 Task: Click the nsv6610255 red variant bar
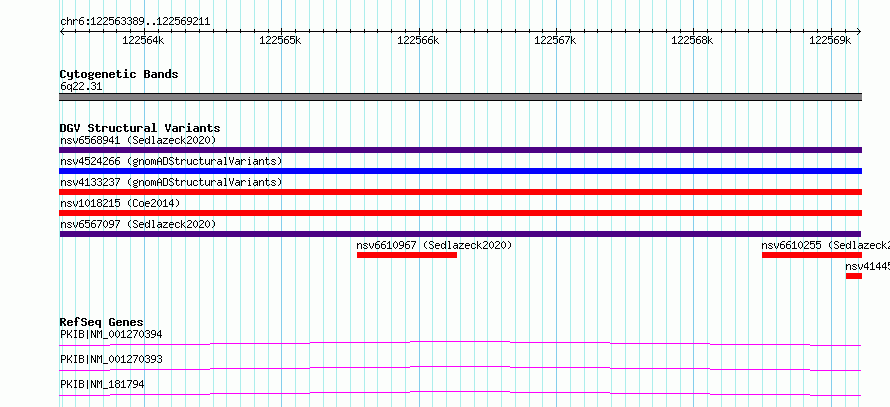[x=812, y=255]
